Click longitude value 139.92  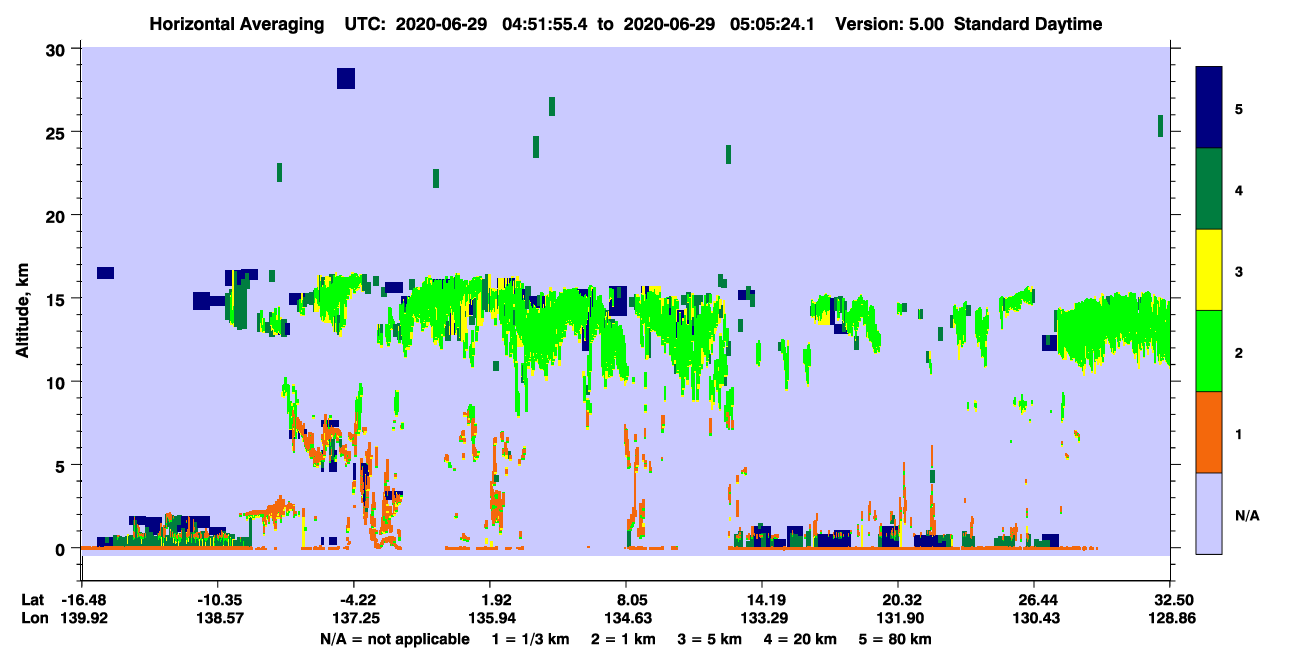coord(82,619)
